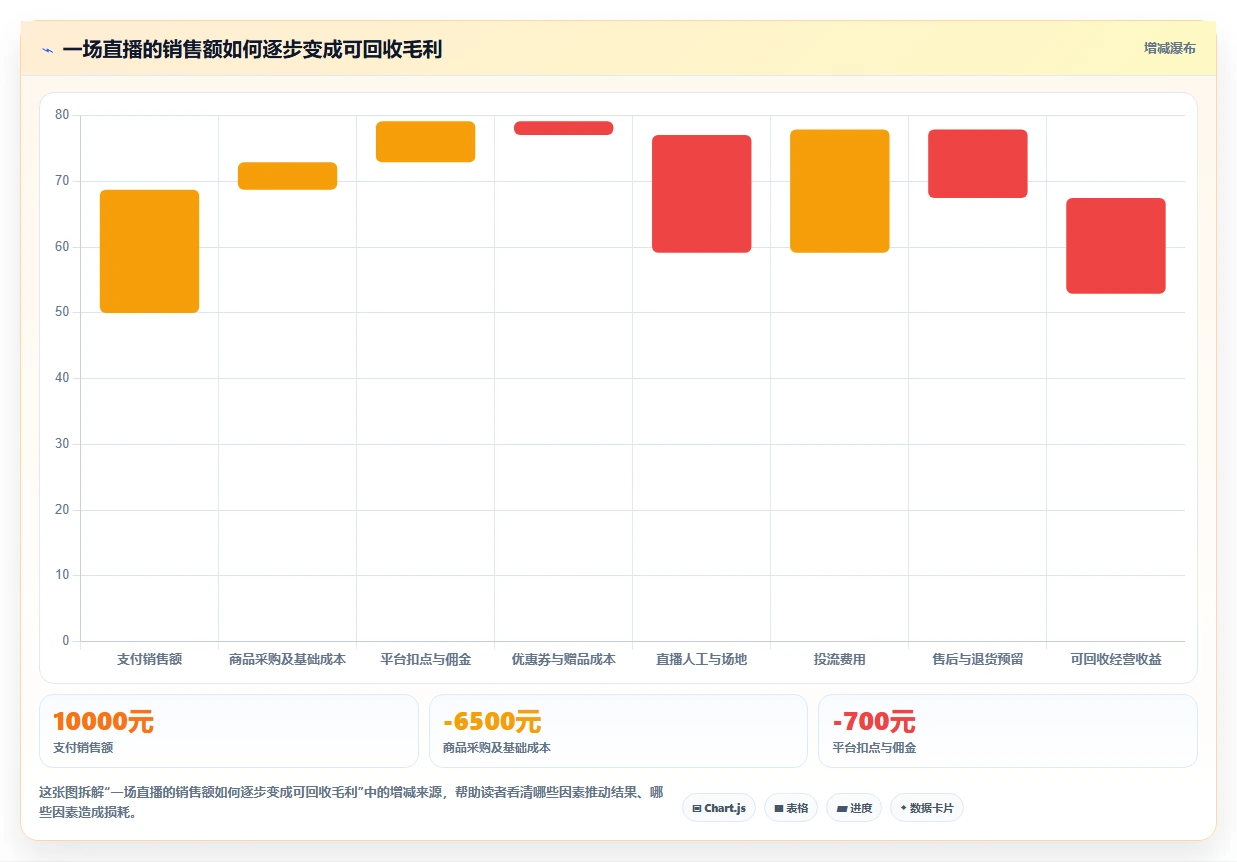
Task: Open the -700元 平台扣点与佣金 data card
Action: (x=1007, y=731)
